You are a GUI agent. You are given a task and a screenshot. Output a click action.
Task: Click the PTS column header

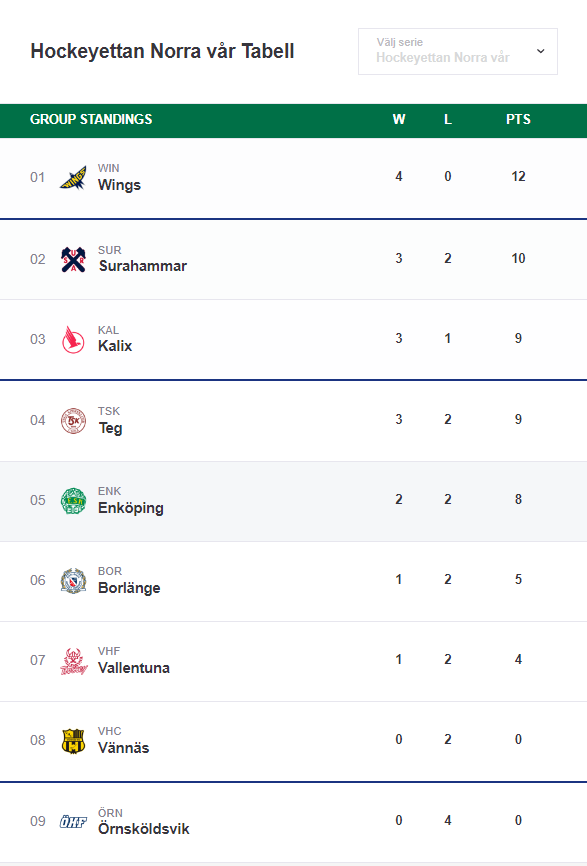[518, 119]
